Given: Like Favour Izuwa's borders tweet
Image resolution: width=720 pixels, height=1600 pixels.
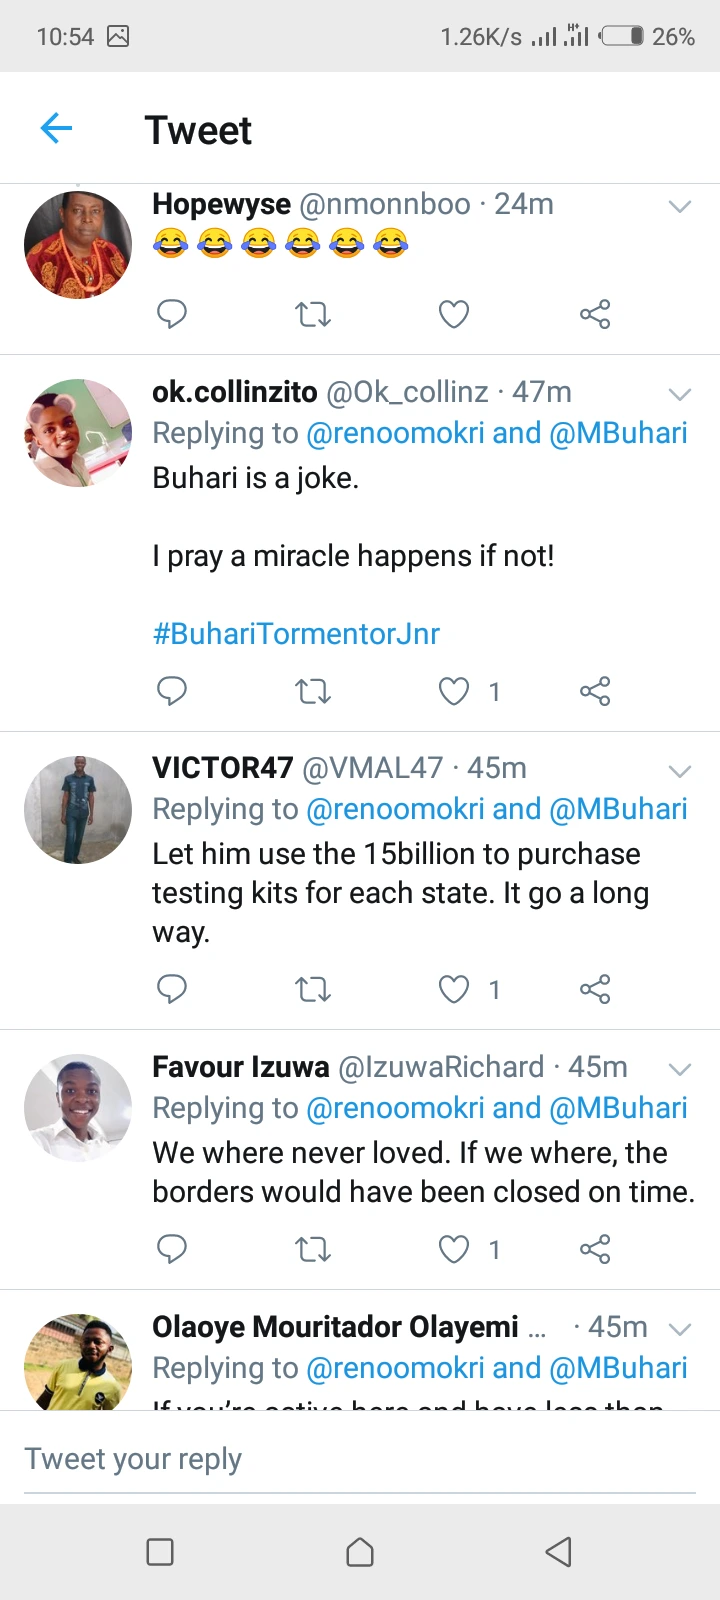Looking at the screenshot, I should (x=454, y=1249).
